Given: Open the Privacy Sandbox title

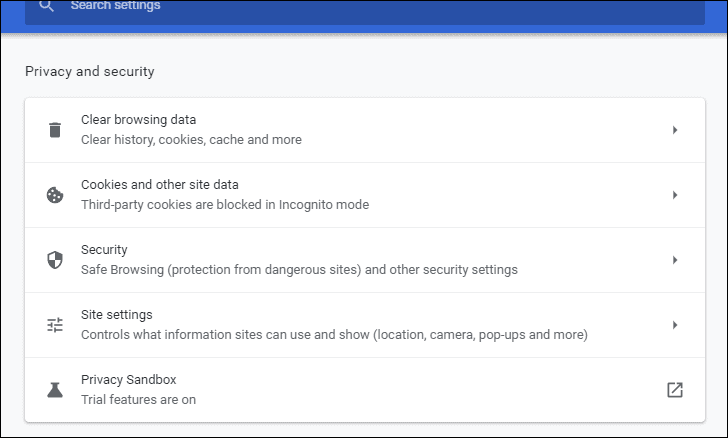Looking at the screenshot, I should click(128, 380).
